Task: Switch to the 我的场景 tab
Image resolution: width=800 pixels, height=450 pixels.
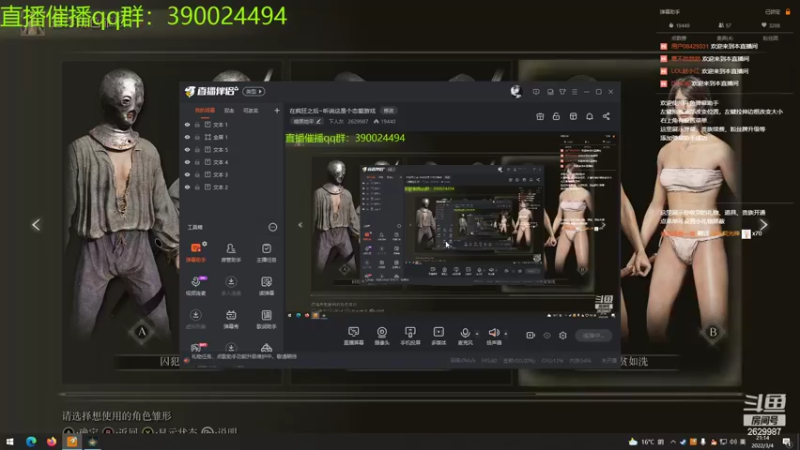Action: coord(205,111)
